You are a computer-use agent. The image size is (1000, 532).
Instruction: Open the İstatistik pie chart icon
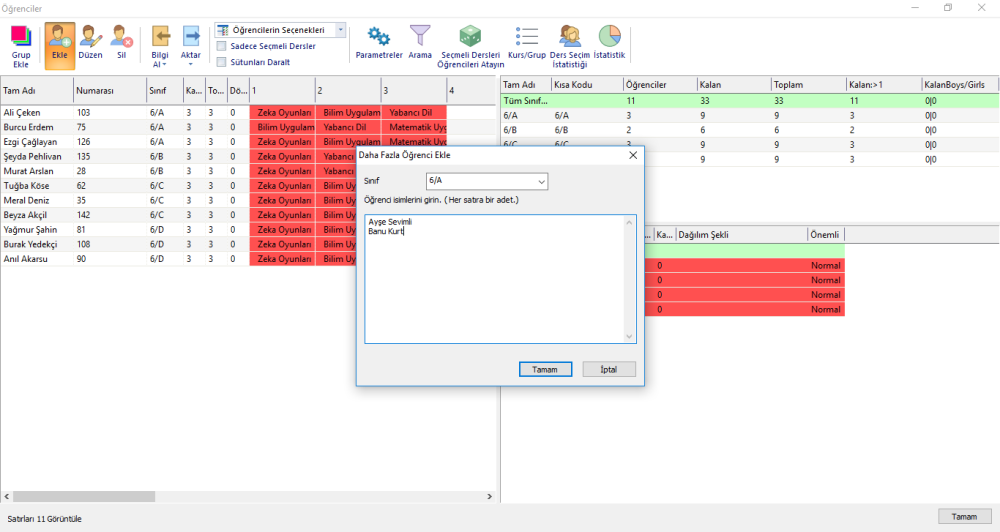tap(609, 43)
